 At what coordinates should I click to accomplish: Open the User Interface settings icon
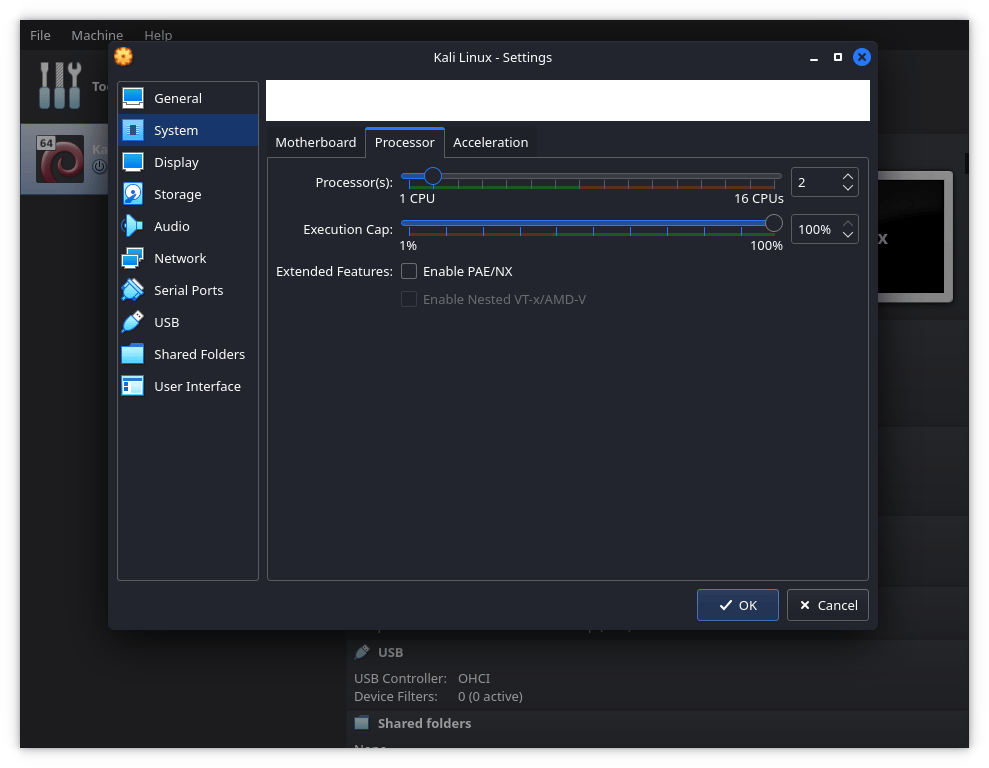[x=133, y=386]
